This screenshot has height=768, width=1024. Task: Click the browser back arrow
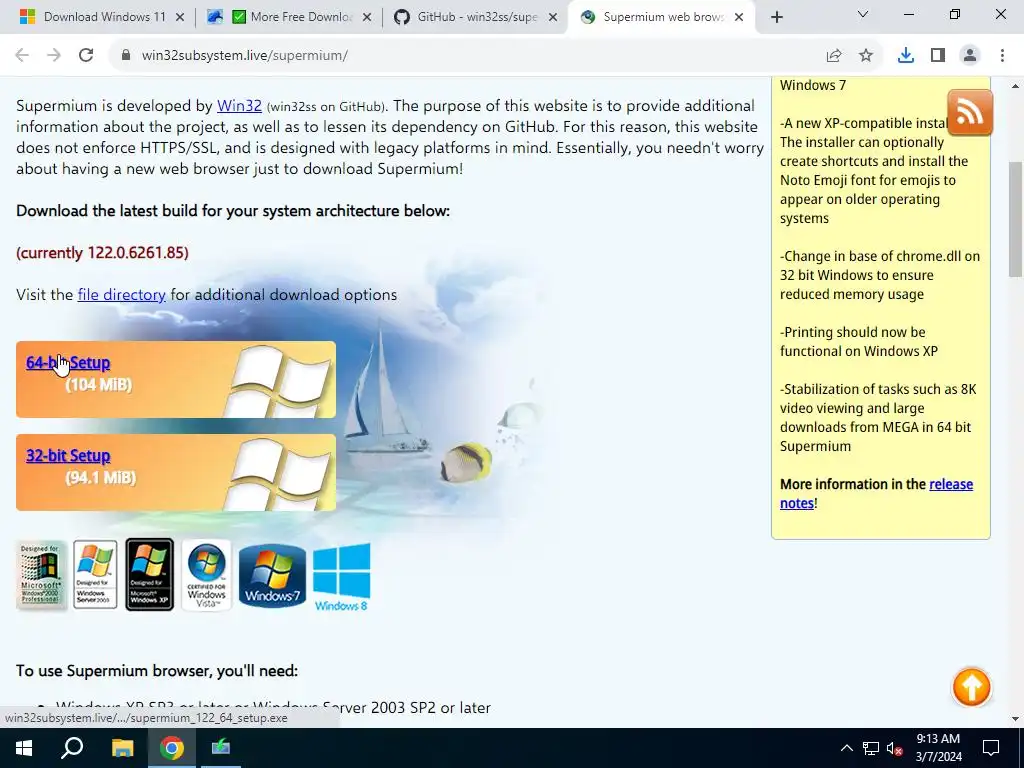(22, 56)
